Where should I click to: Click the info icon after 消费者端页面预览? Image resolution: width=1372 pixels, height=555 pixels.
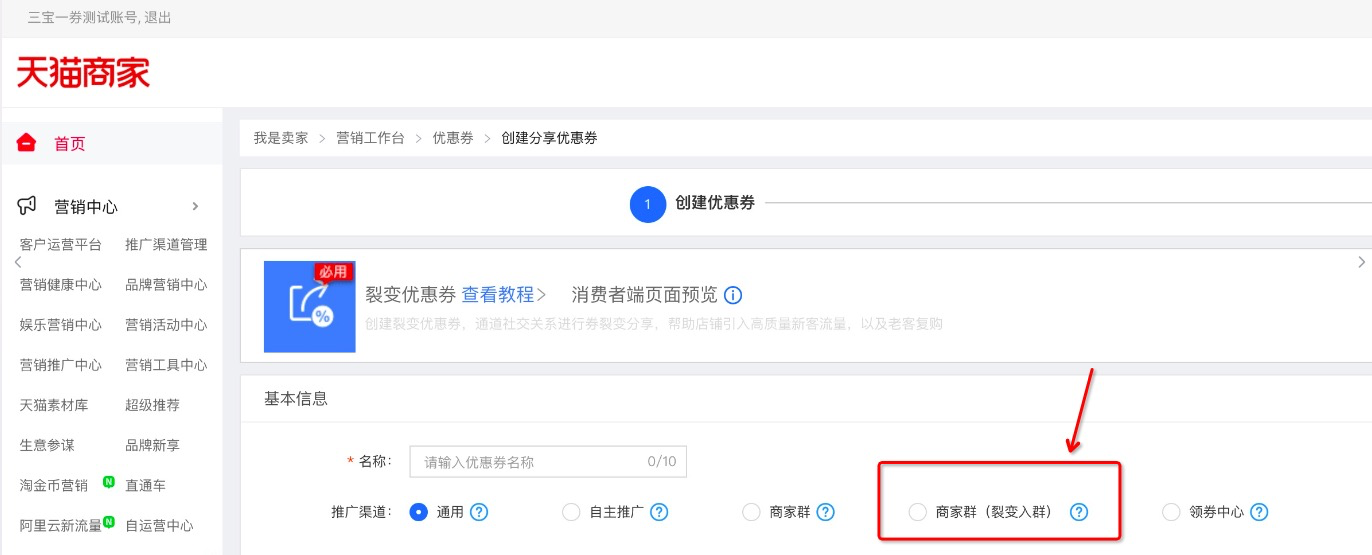click(x=733, y=295)
